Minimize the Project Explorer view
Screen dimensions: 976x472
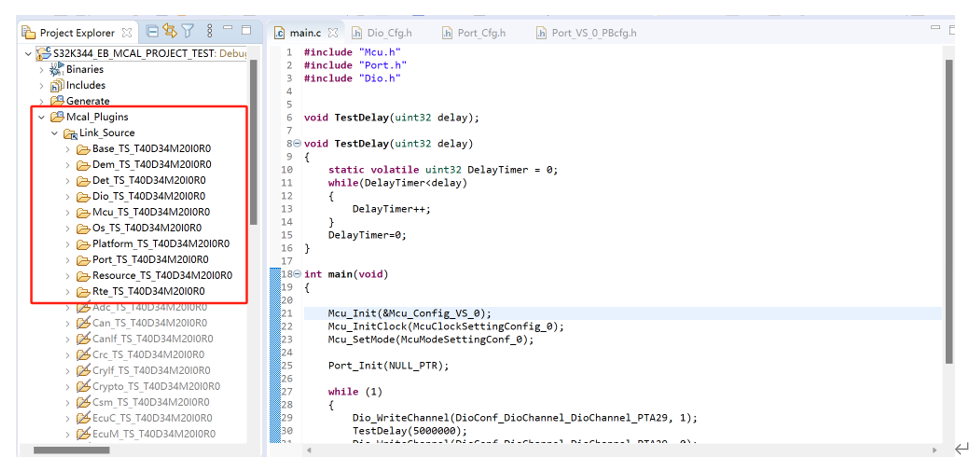228,29
